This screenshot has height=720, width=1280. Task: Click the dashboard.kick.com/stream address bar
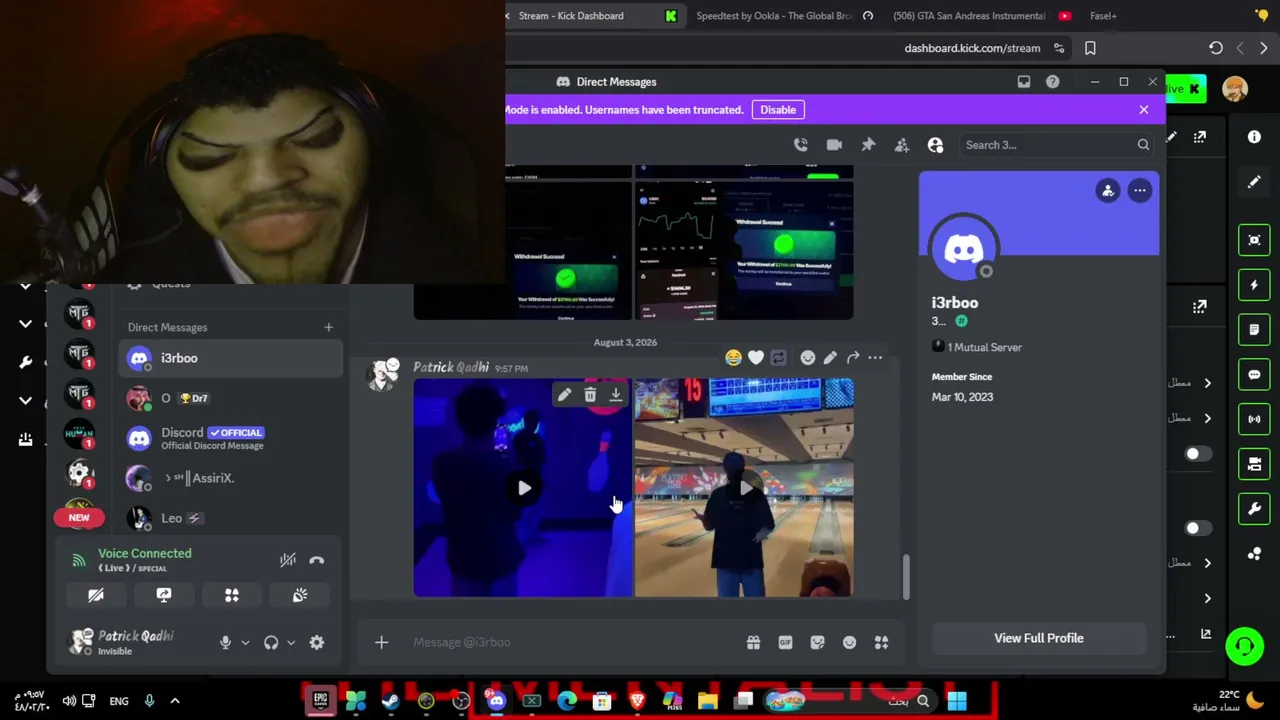click(x=972, y=48)
